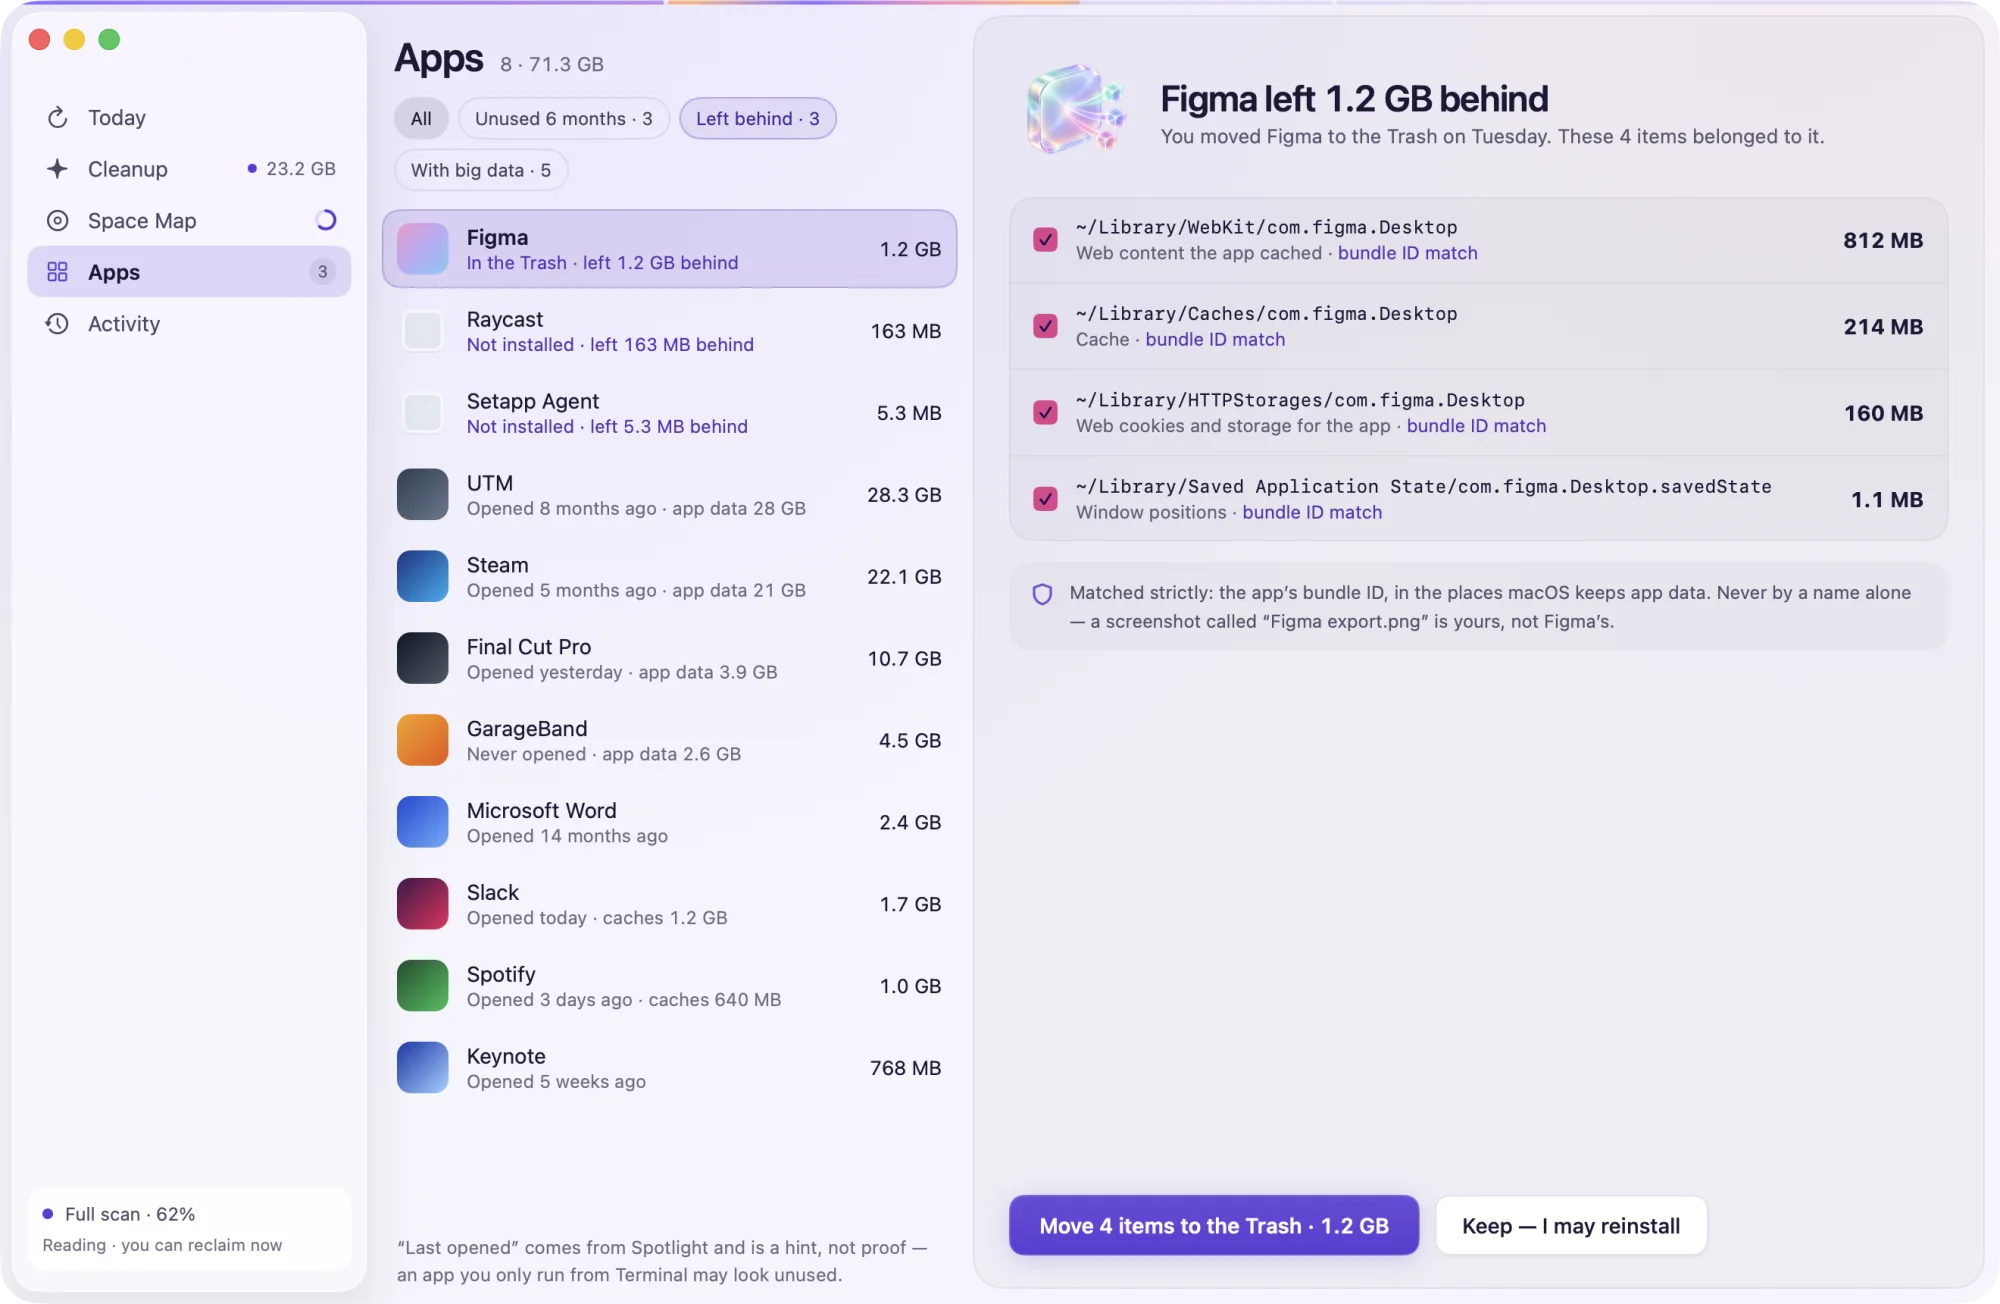Select the Setapp Agent row
This screenshot has height=1304, width=2000.
pyautogui.click(x=670, y=413)
